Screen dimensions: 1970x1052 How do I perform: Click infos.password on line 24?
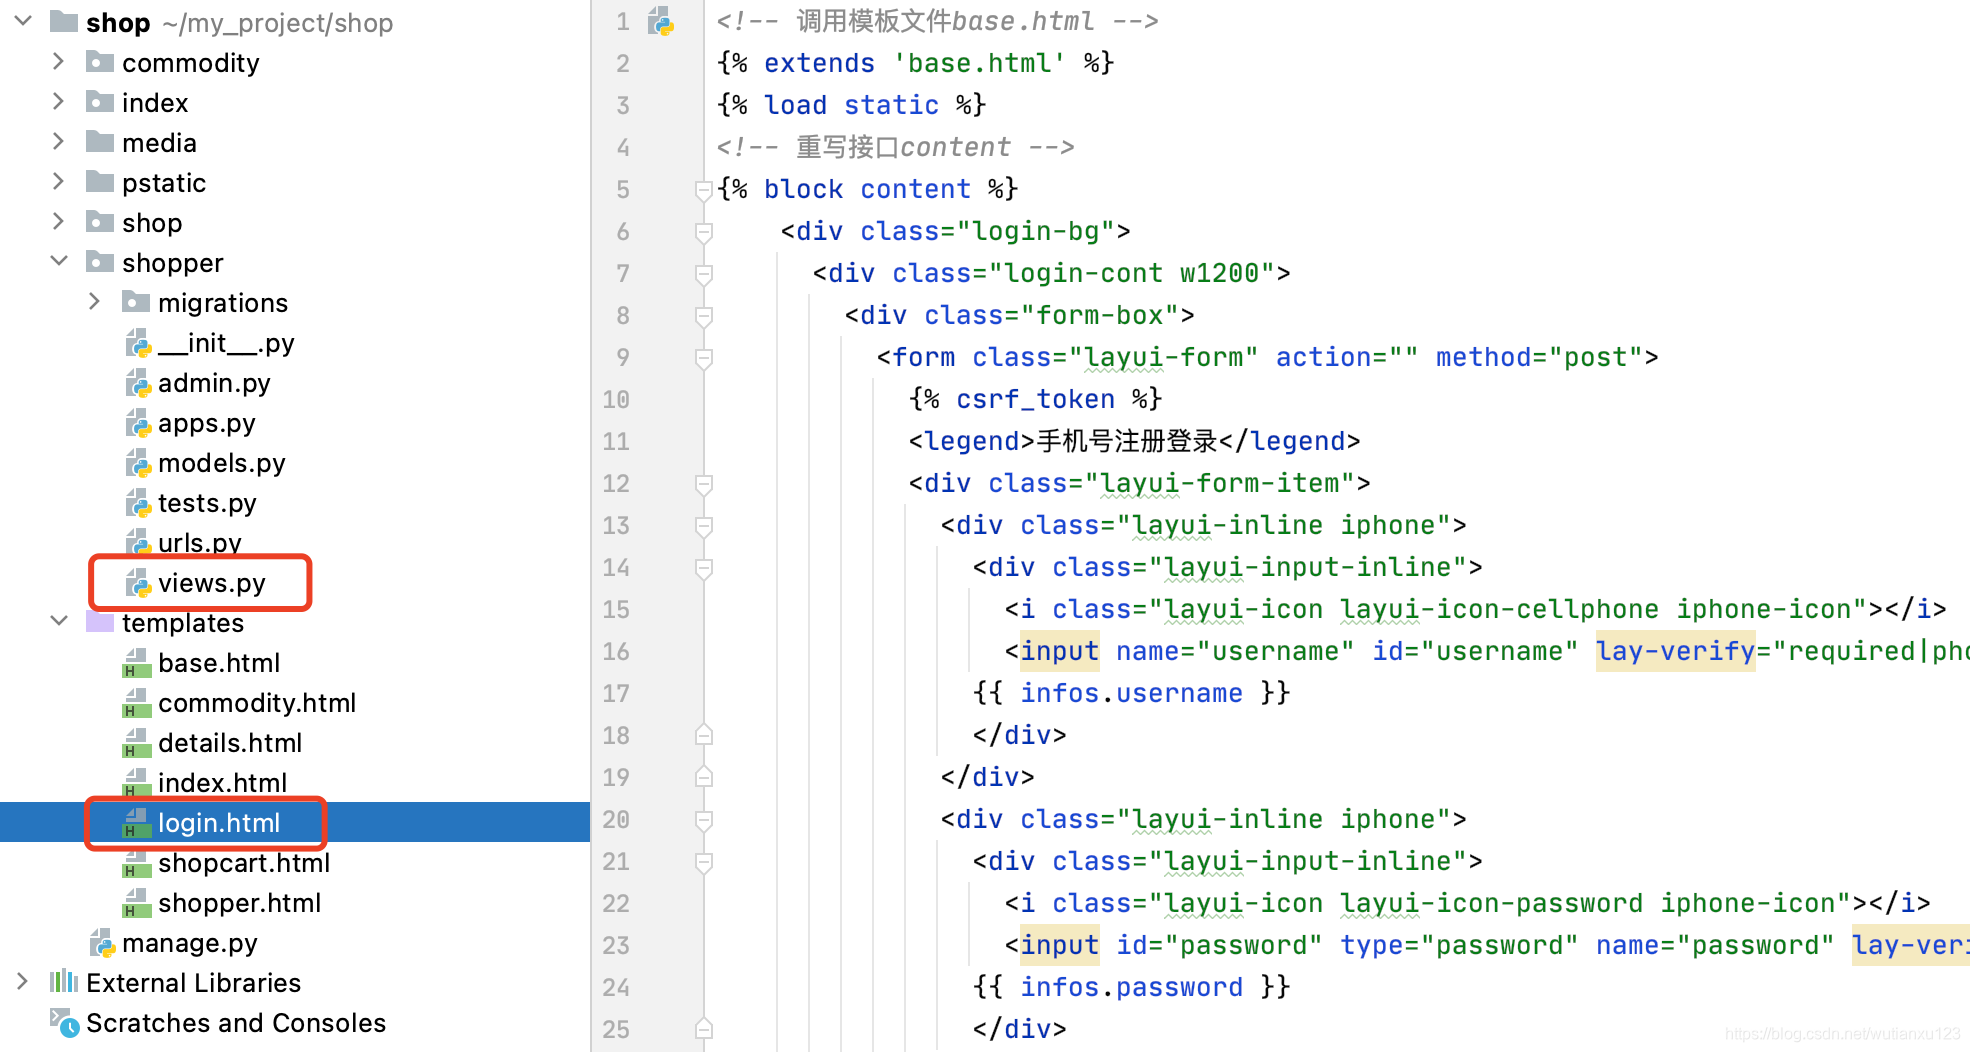point(1131,987)
